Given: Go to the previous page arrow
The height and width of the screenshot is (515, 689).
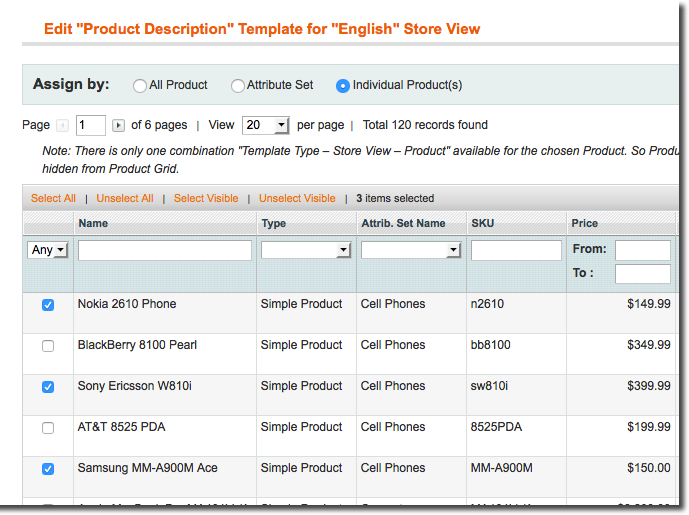Looking at the screenshot, I should [x=63, y=126].
